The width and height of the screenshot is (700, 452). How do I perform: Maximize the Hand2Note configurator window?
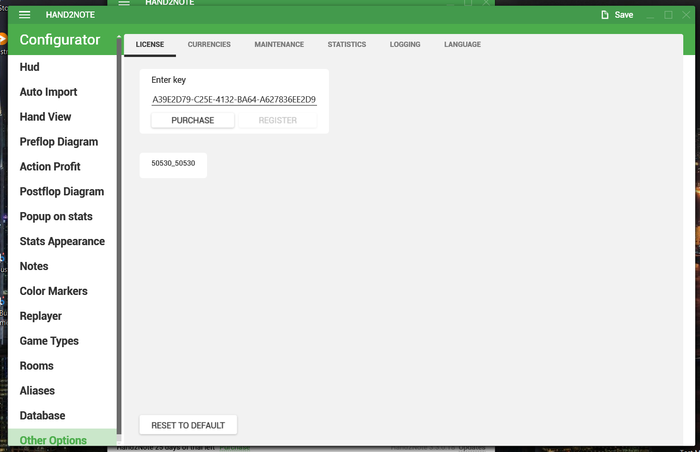pos(668,15)
